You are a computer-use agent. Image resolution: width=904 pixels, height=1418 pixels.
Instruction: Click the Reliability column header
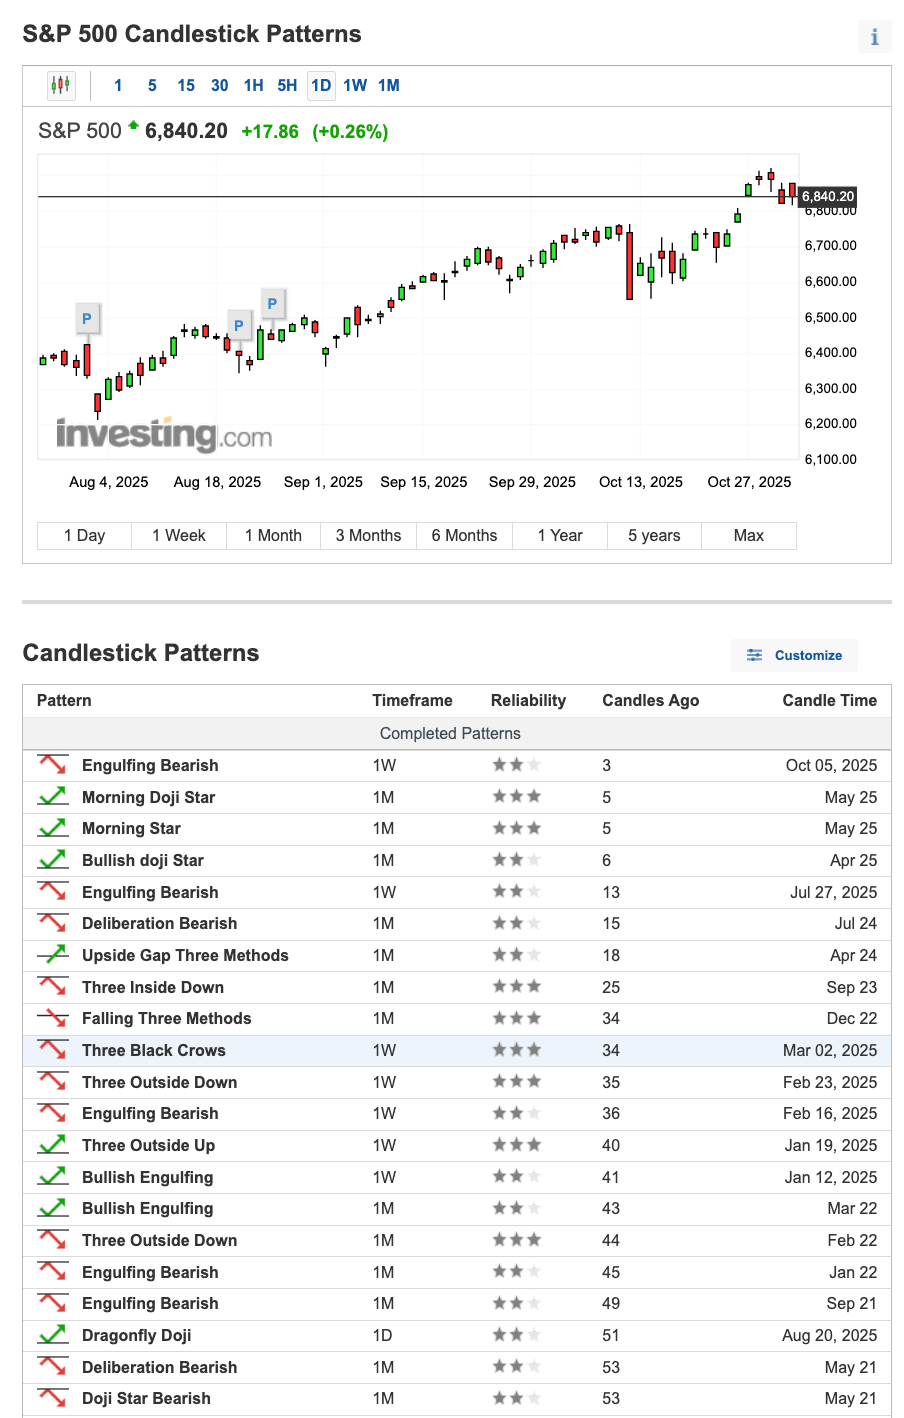[x=528, y=700]
